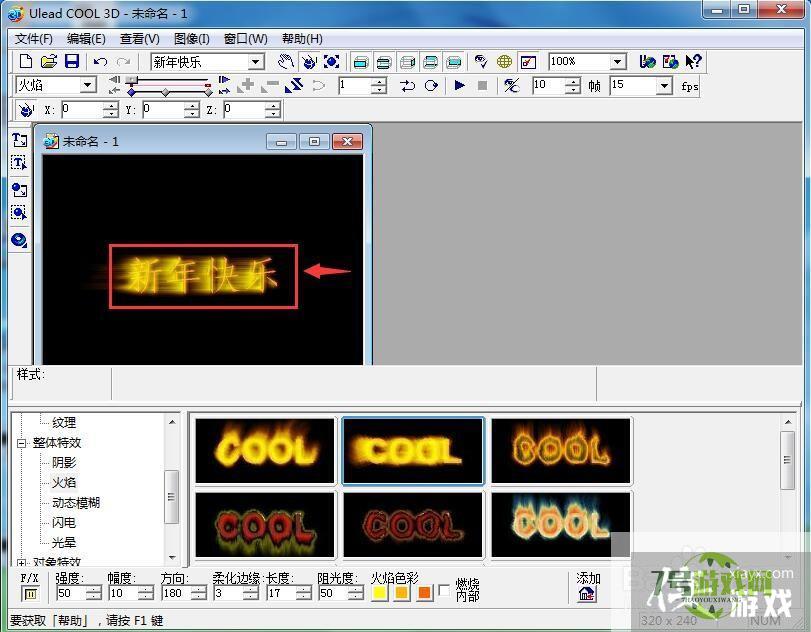
Task: Click the globe picture web icon
Action: click(670, 62)
